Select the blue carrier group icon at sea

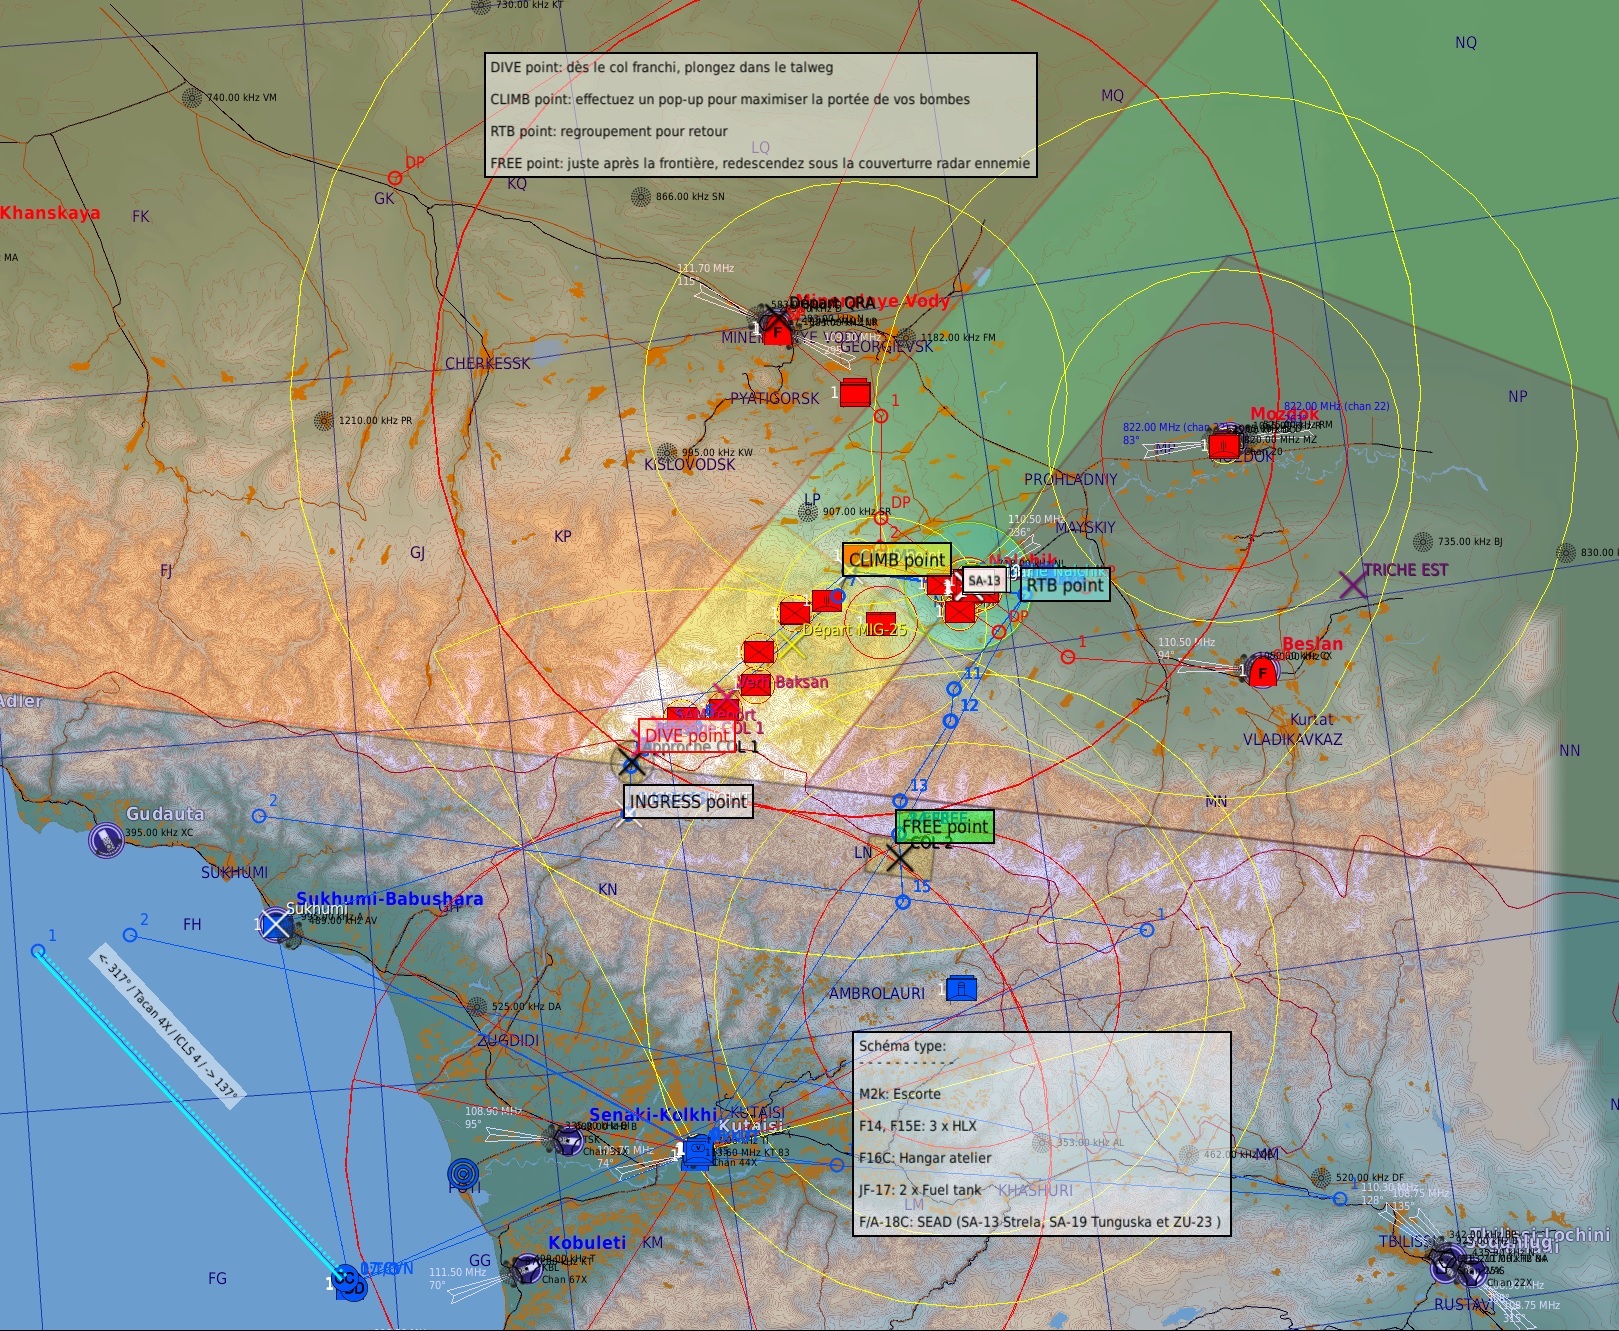348,1282
